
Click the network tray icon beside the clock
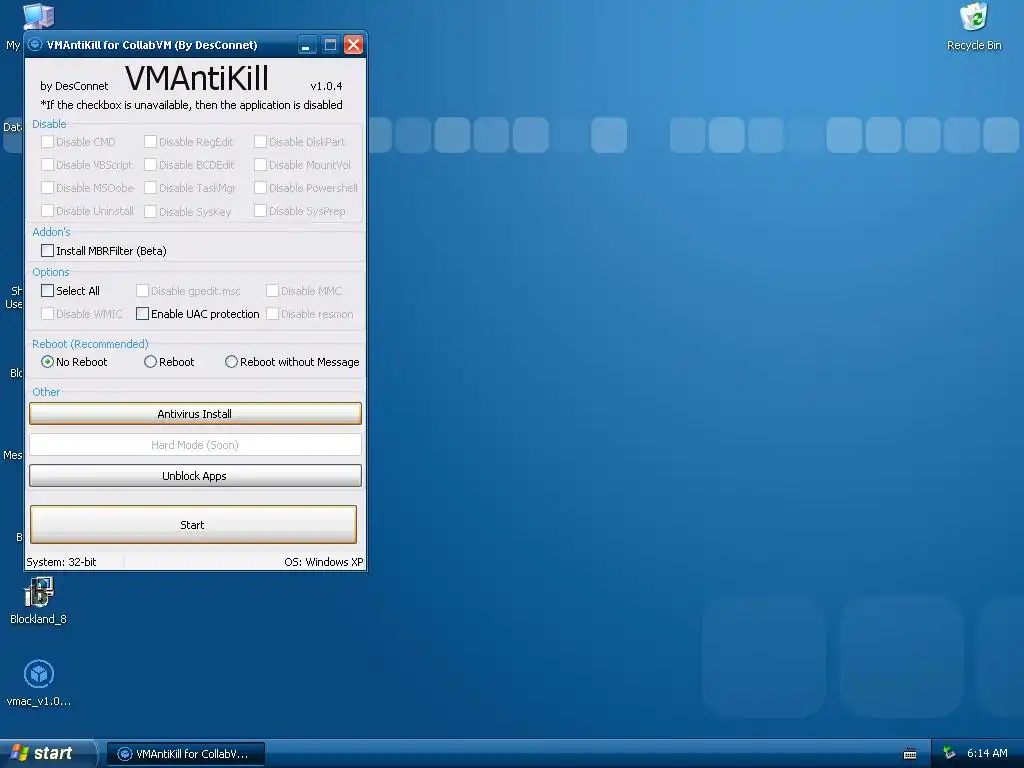point(950,753)
